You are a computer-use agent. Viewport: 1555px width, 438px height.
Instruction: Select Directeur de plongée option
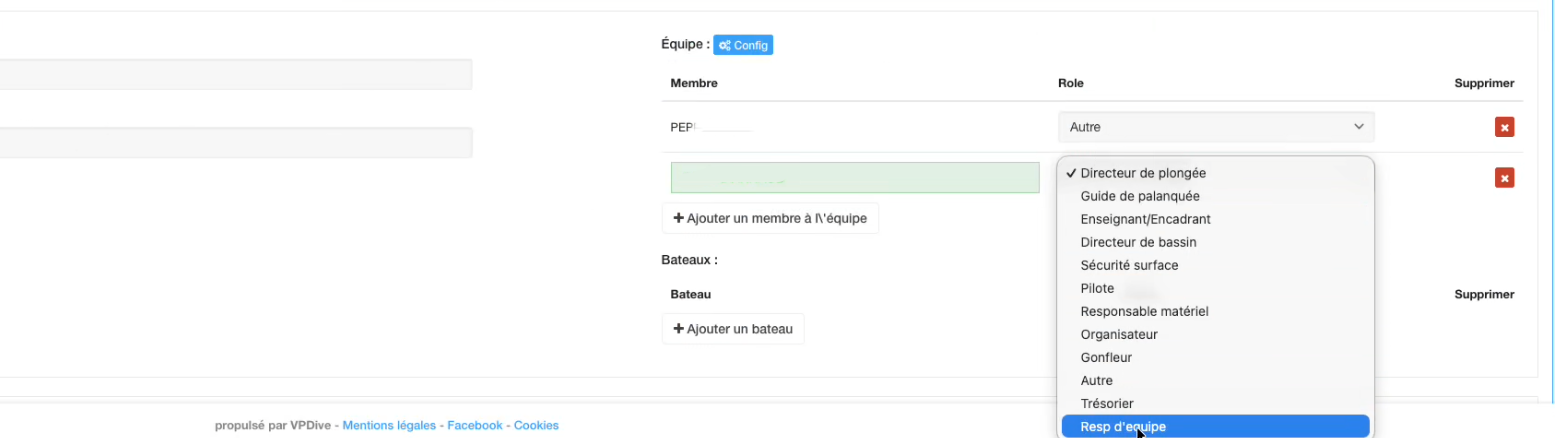point(1142,173)
